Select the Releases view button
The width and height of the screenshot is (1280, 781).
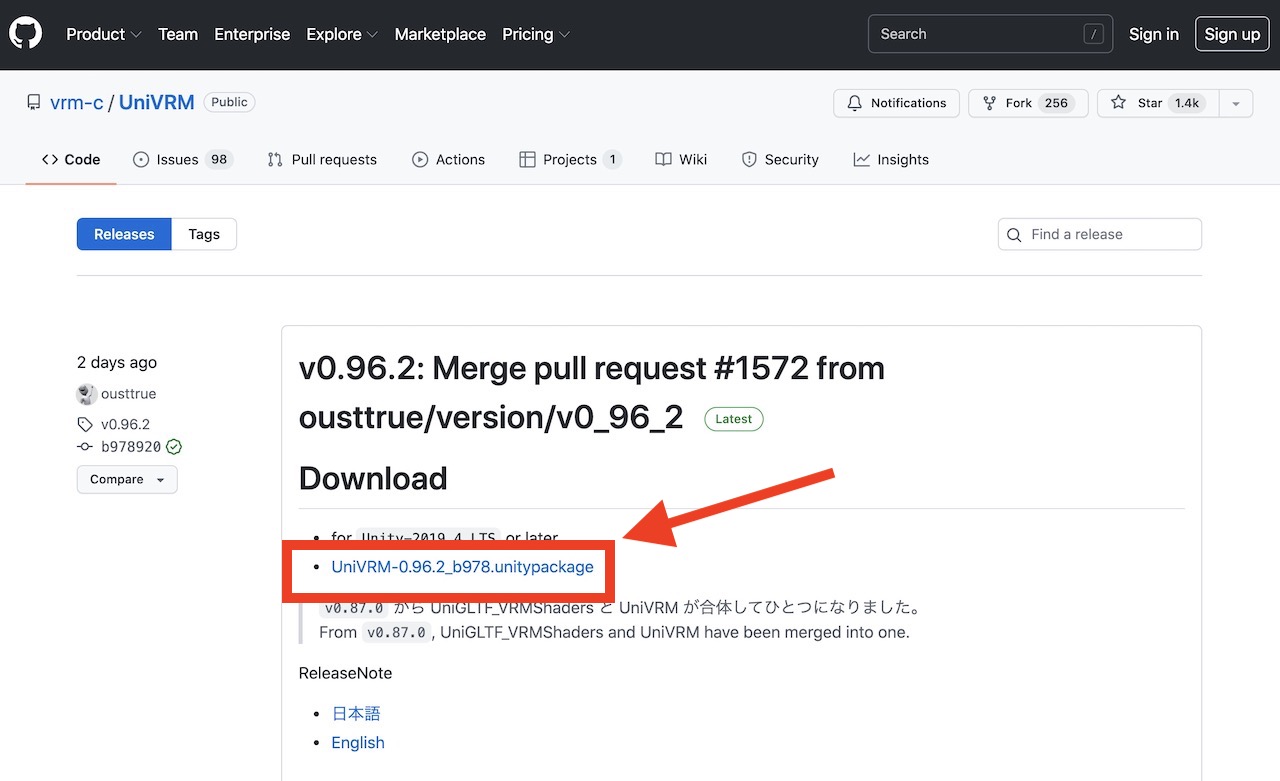click(x=124, y=234)
